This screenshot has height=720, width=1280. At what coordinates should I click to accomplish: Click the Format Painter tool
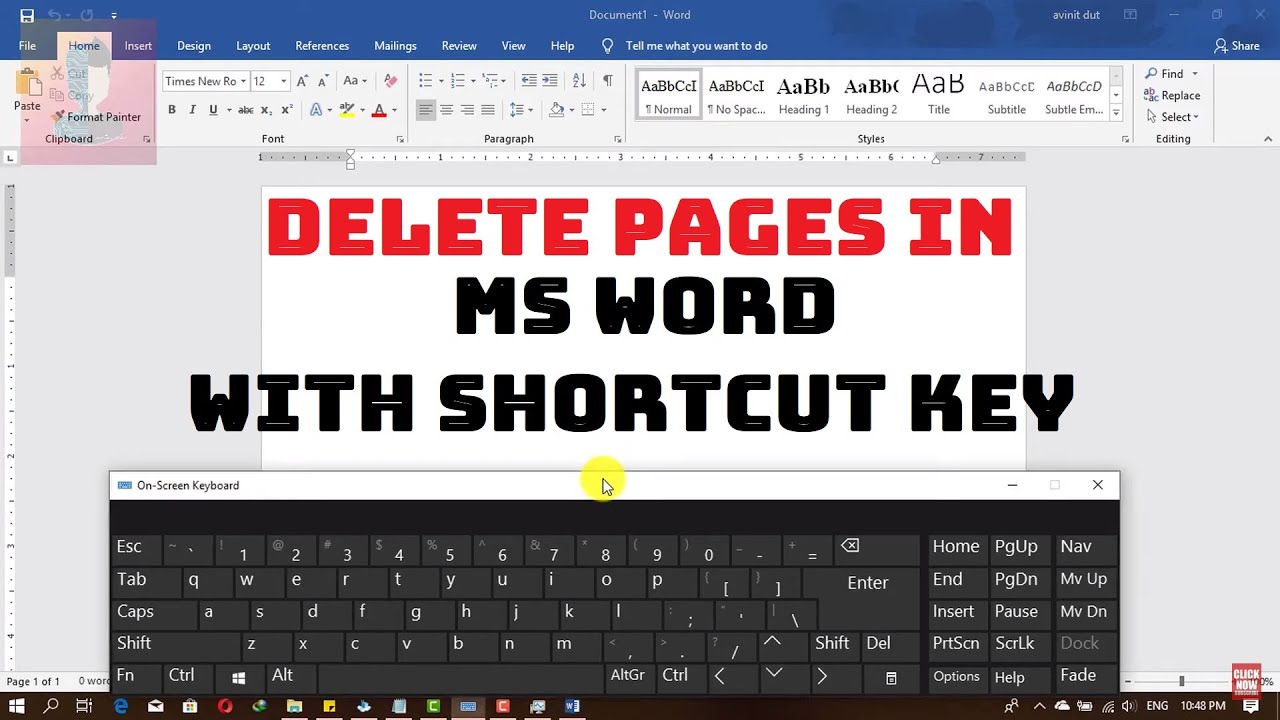coord(97,117)
